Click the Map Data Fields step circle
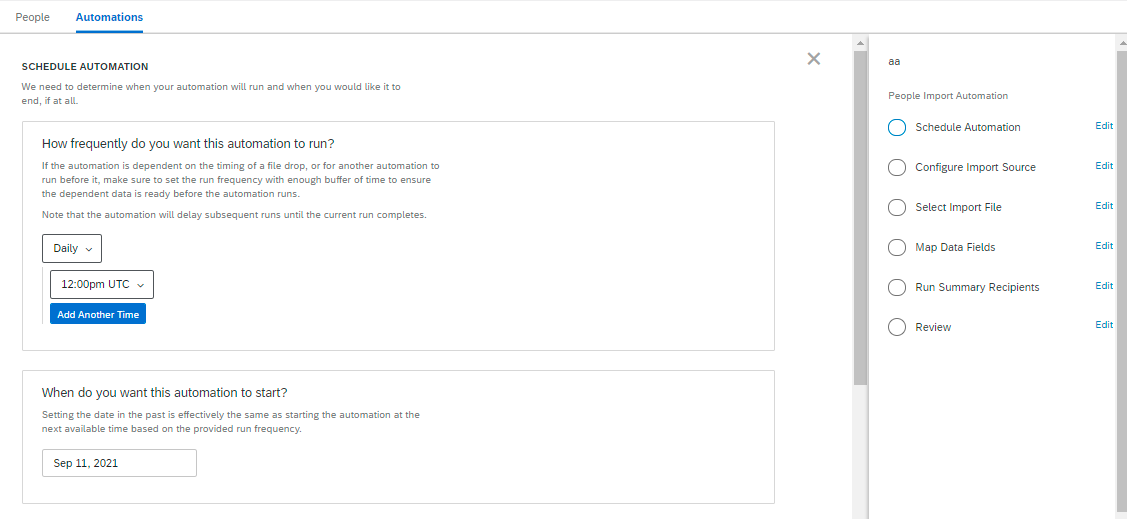Viewport: 1127px width, 519px height. click(x=897, y=247)
